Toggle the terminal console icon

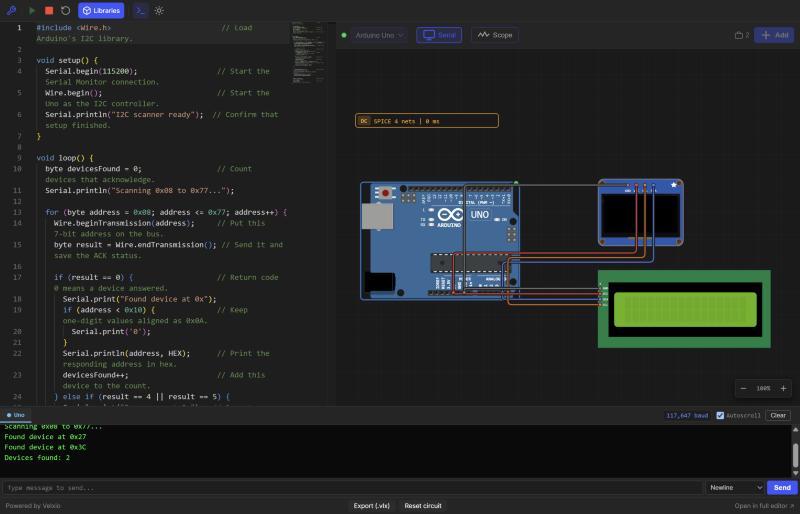(140, 10)
